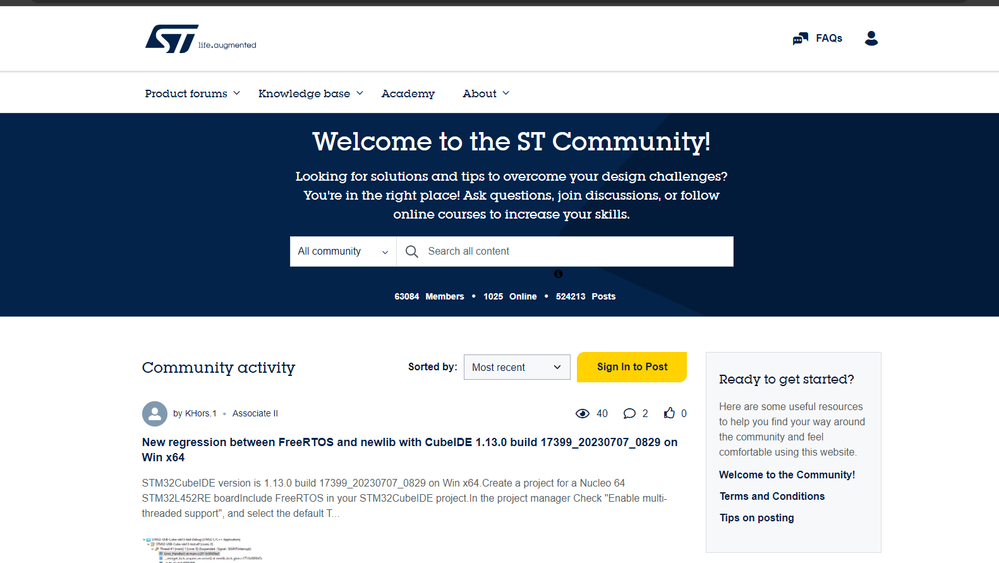Open the user profile icon
999x563 pixels.
coord(871,38)
